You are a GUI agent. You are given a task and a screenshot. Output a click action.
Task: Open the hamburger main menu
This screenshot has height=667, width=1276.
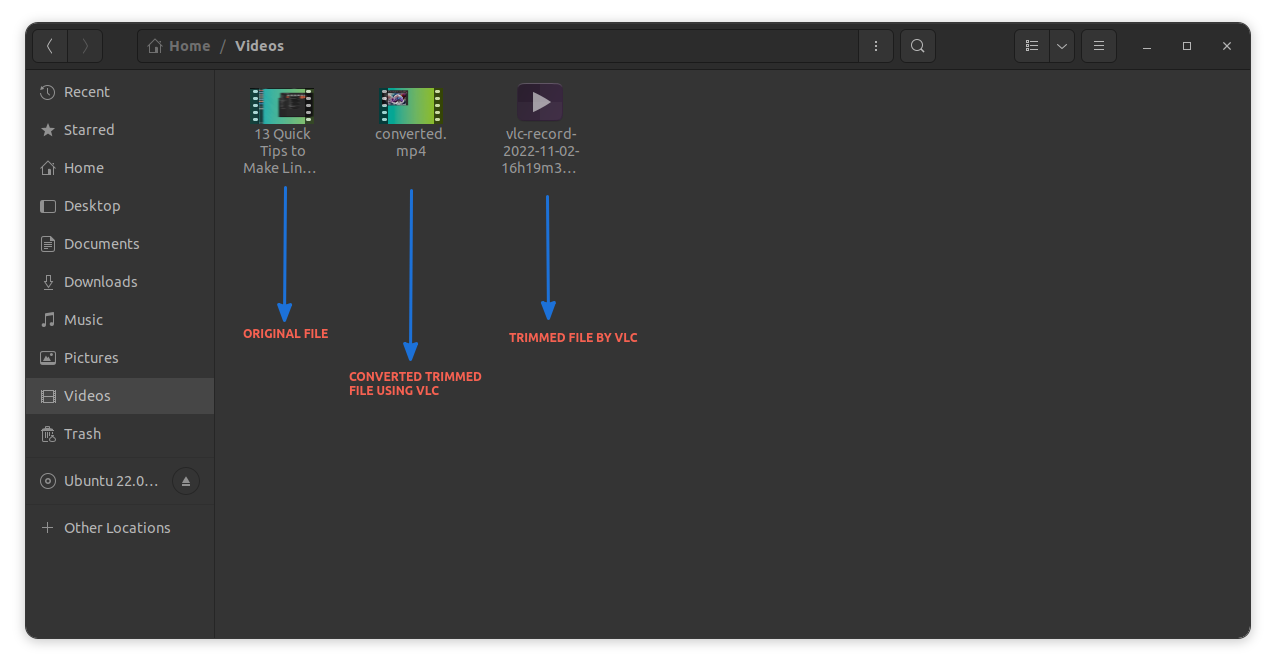tap(1098, 46)
